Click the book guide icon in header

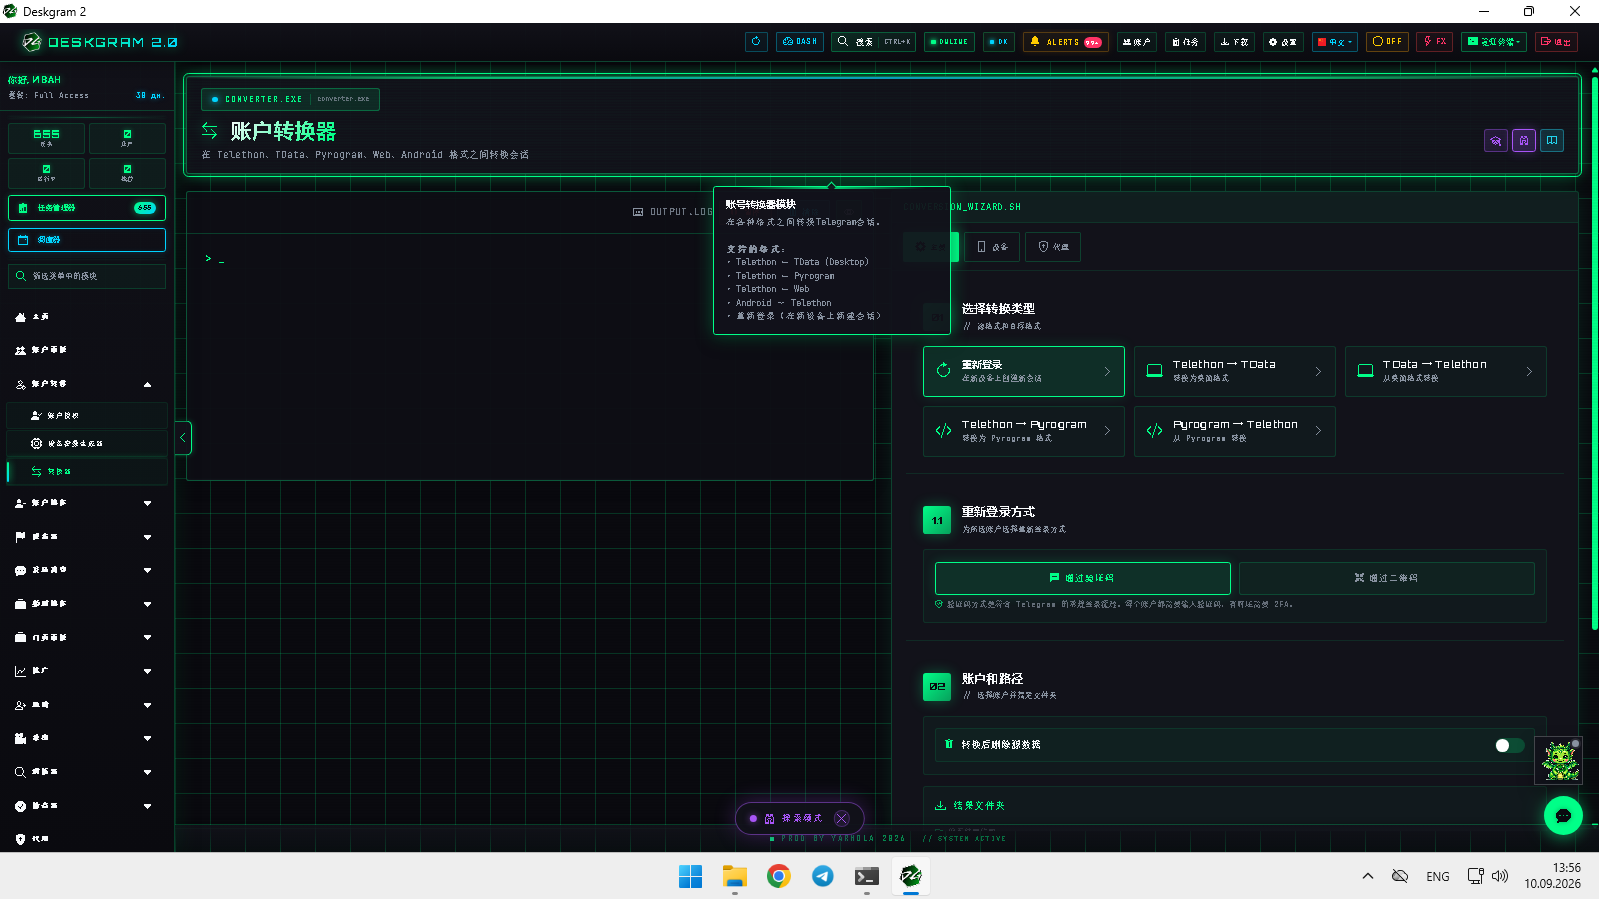[x=1552, y=141]
